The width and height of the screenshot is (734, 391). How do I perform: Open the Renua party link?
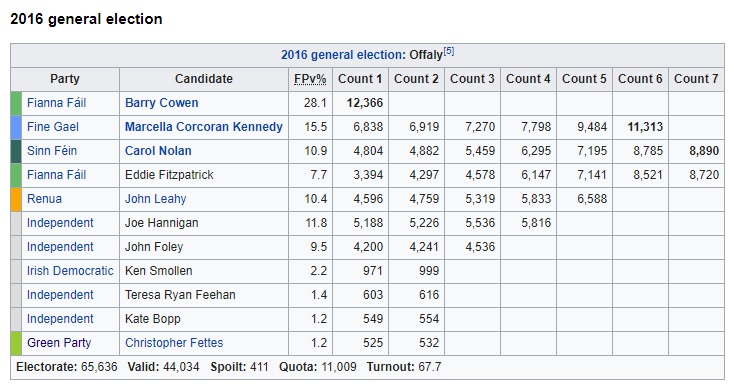tap(44, 199)
